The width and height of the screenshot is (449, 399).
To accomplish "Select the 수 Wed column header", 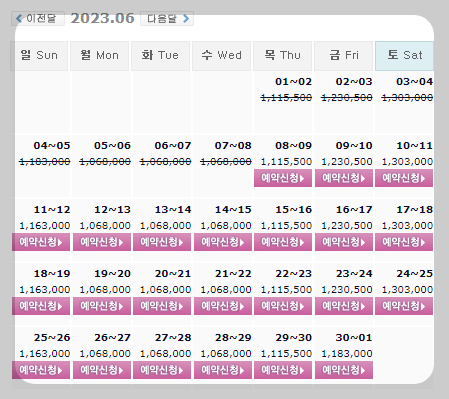I will coord(221,56).
